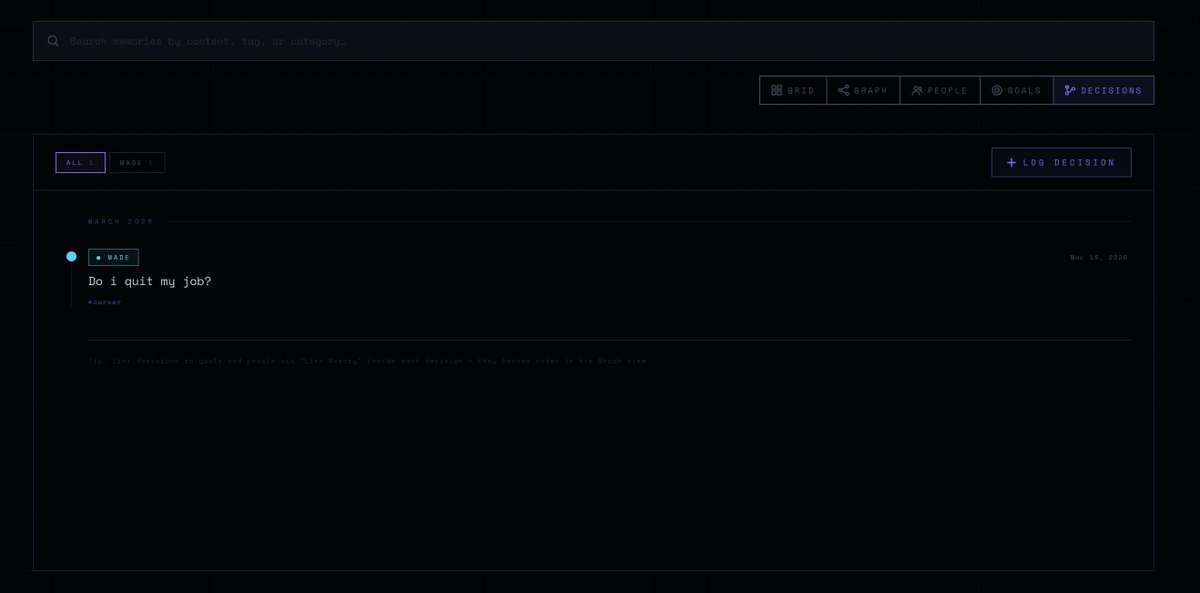Open the Graph view

(x=863, y=90)
